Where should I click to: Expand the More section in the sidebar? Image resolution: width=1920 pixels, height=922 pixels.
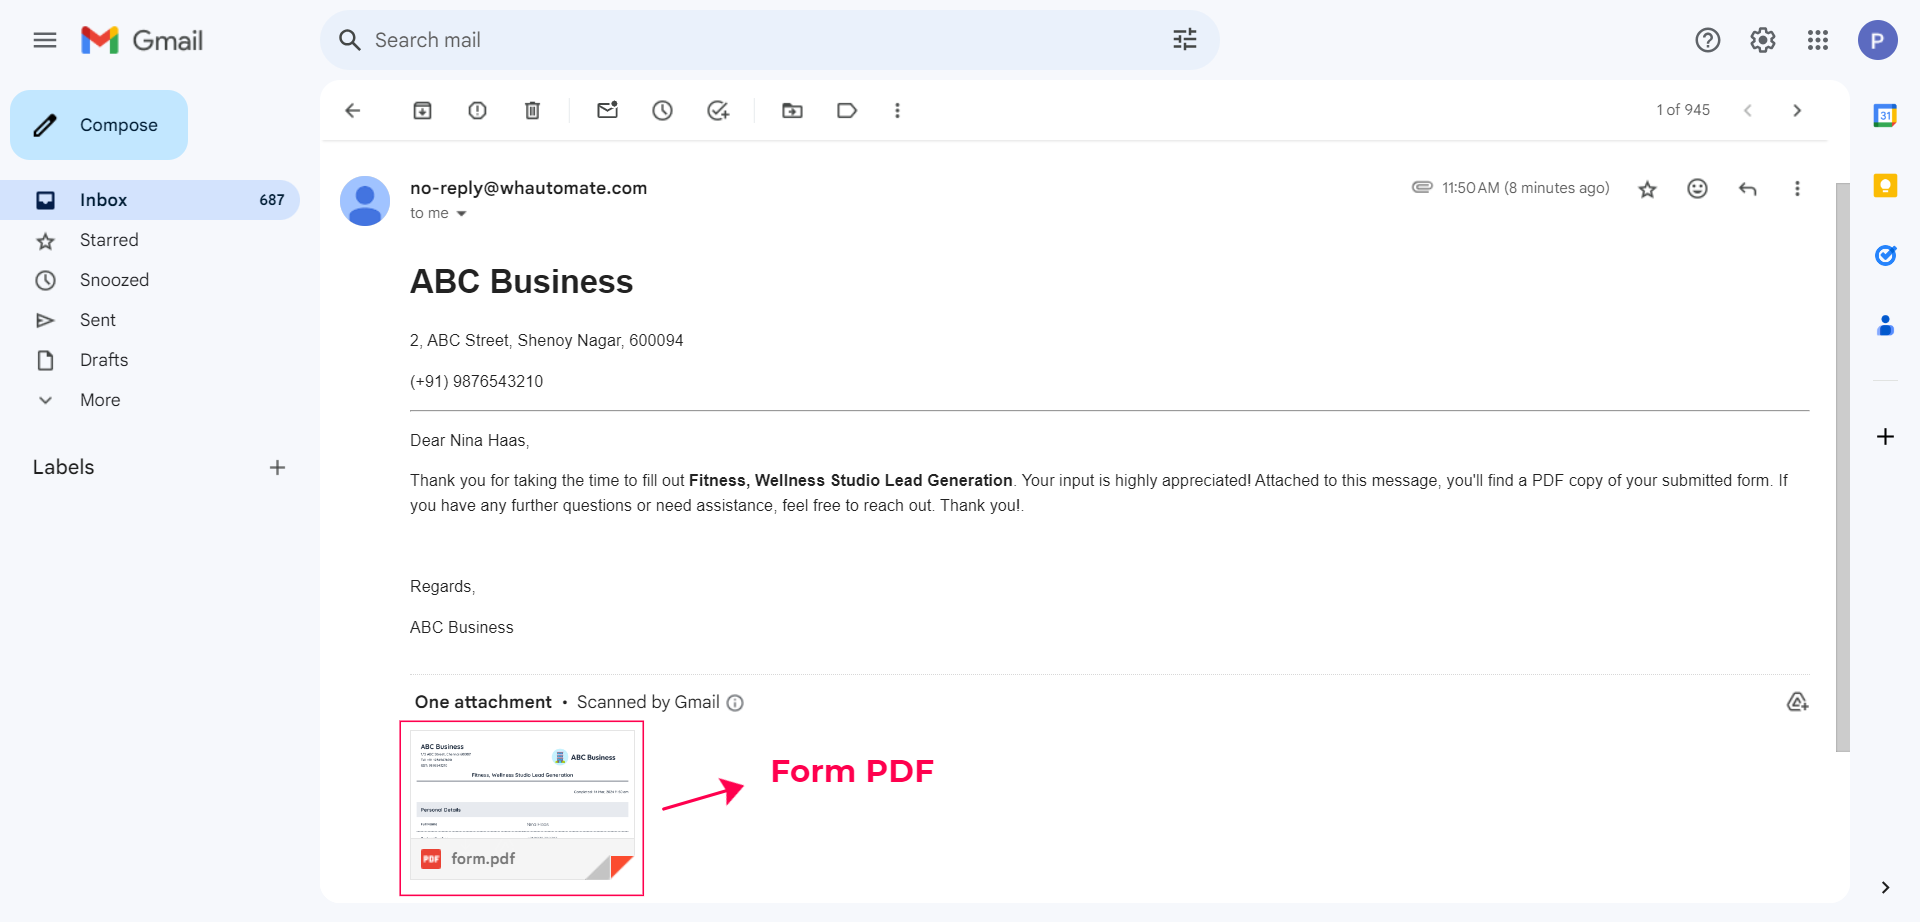click(x=100, y=400)
